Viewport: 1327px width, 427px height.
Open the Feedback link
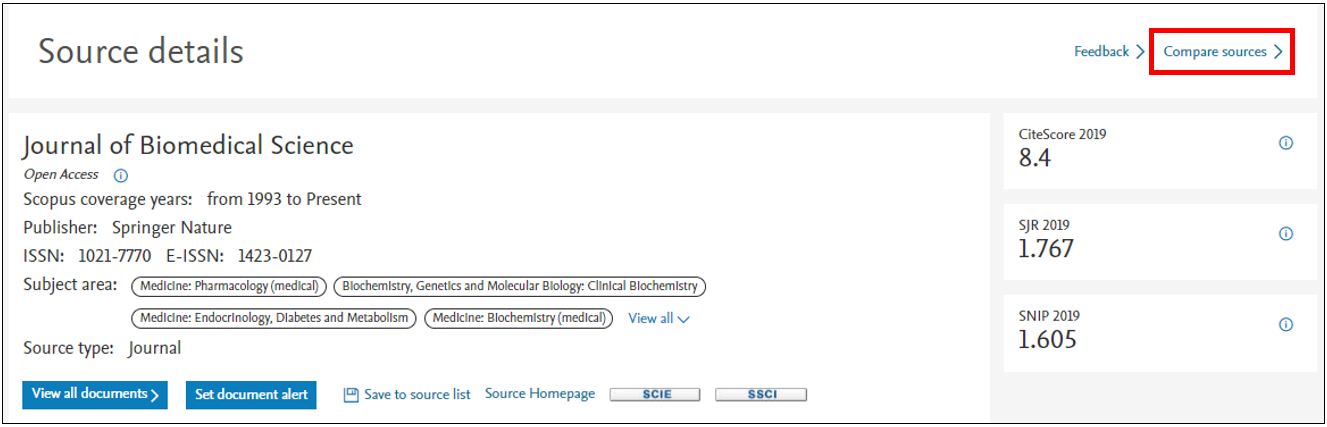point(1102,51)
